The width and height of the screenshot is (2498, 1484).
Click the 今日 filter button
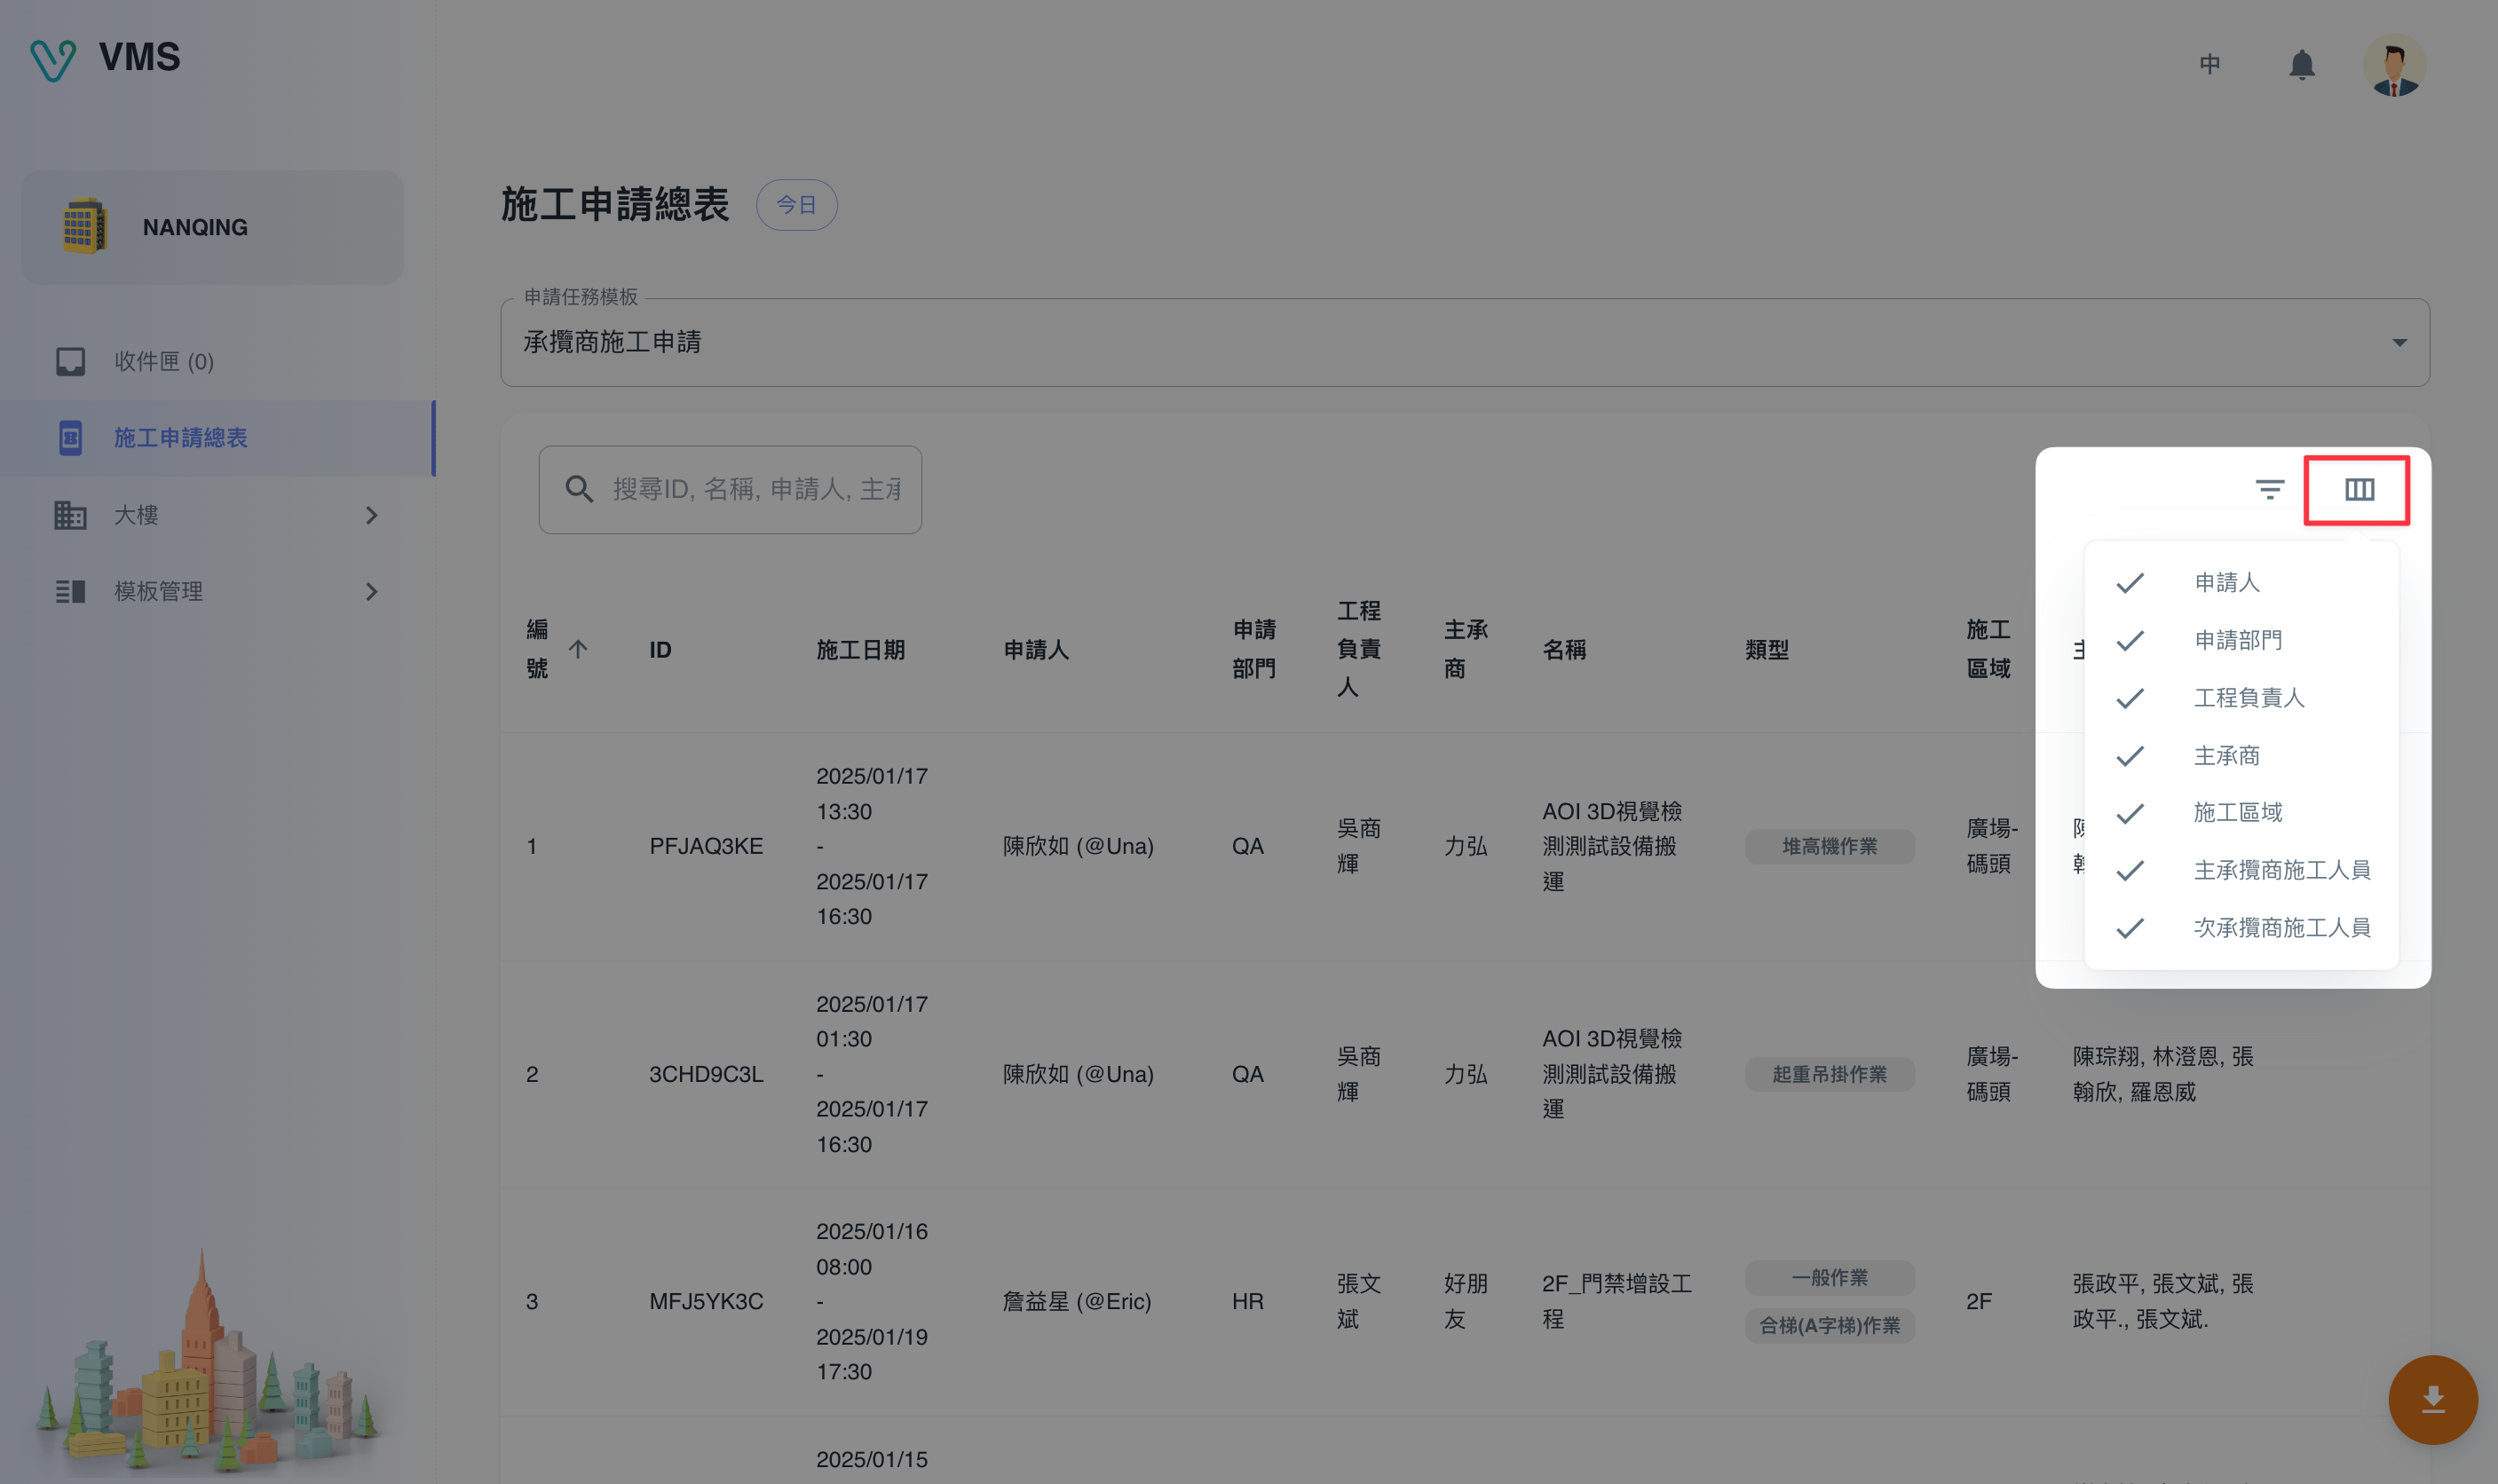click(x=796, y=205)
